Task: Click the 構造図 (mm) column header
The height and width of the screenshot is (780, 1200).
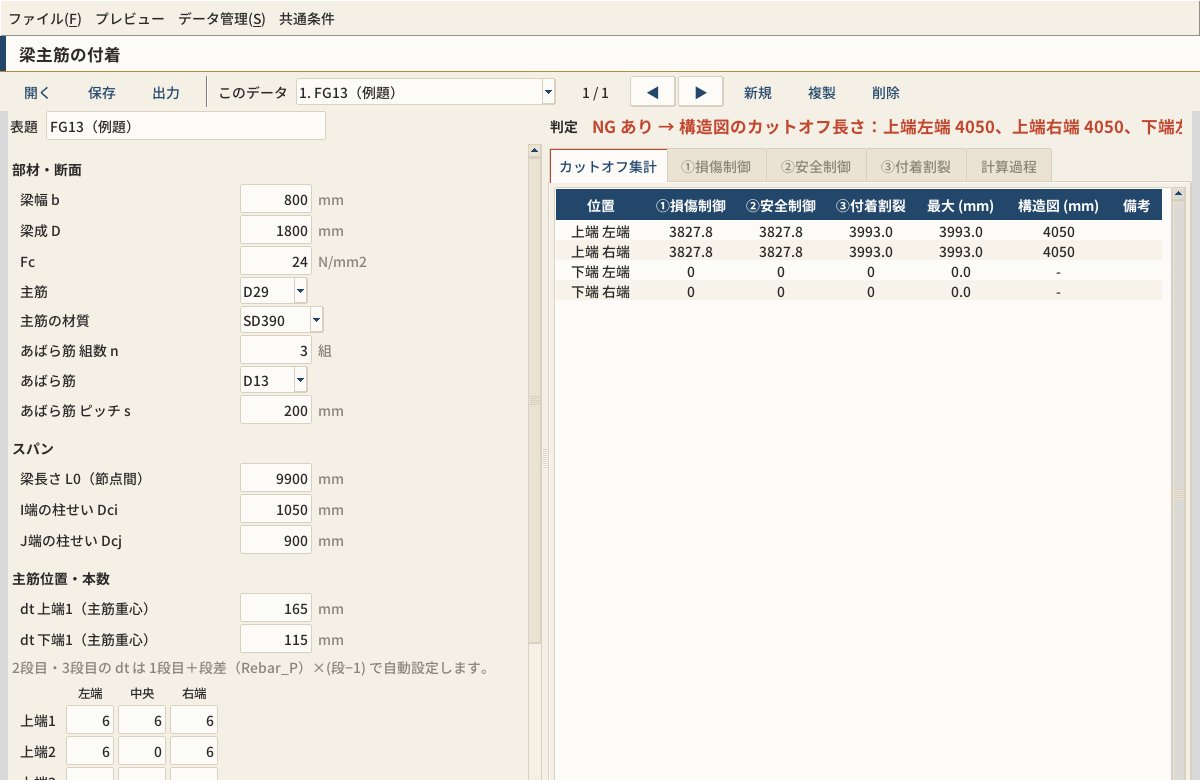Action: [x=1058, y=205]
